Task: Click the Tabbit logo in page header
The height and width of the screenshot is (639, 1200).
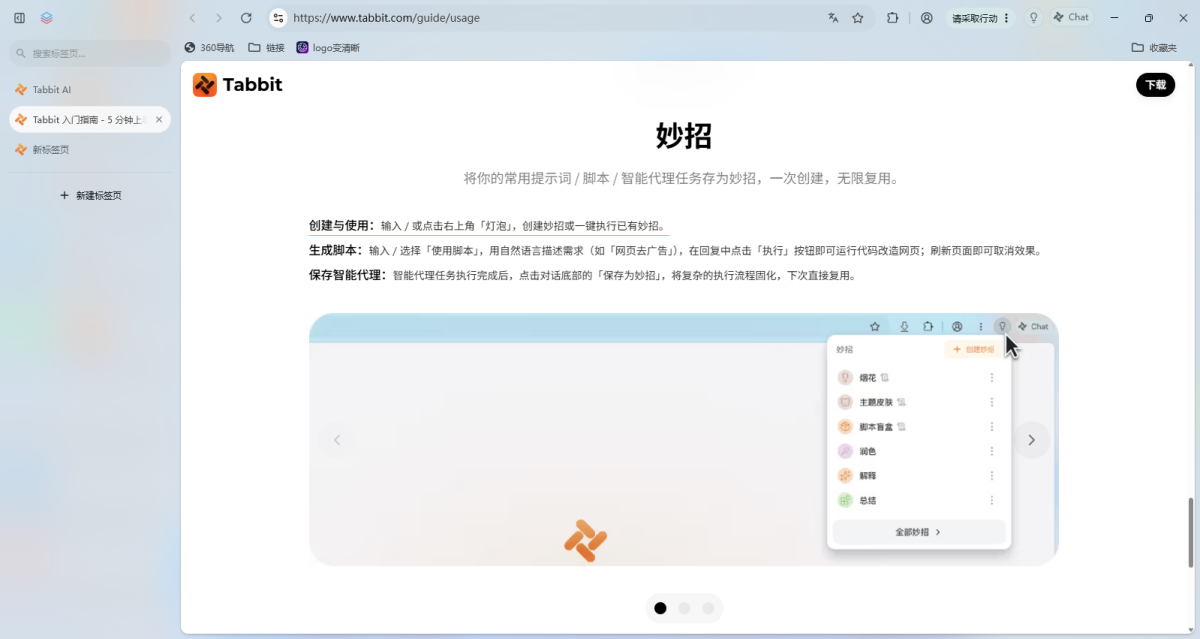Action: tap(237, 84)
